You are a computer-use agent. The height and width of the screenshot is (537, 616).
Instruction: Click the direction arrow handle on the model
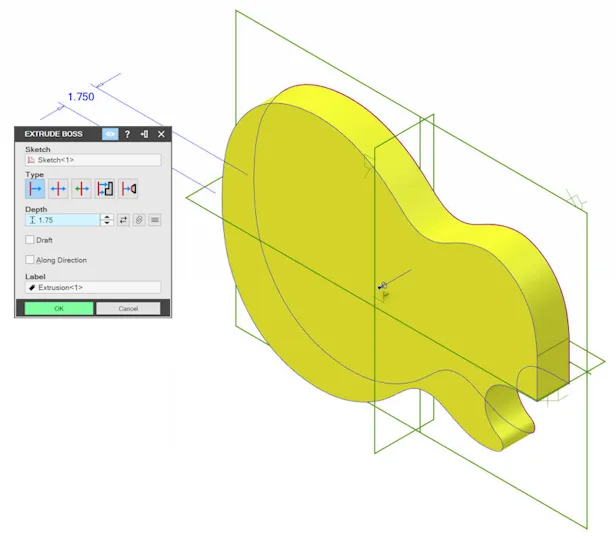pyautogui.click(x=382, y=286)
